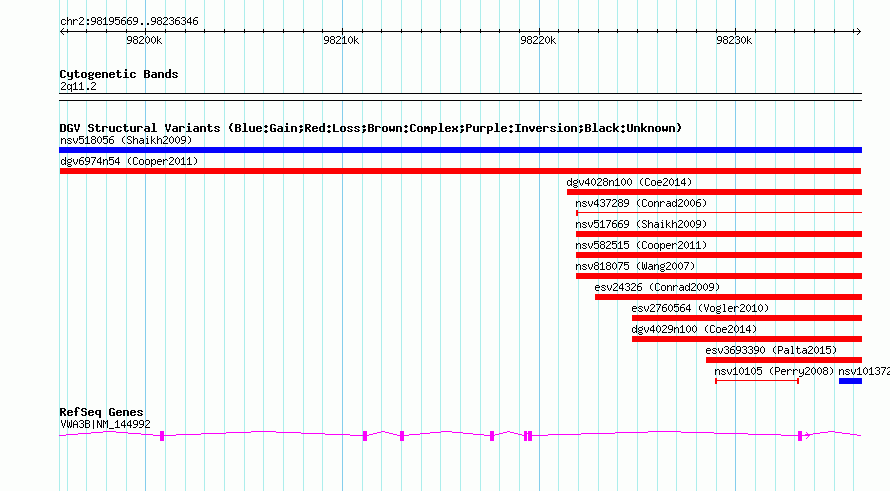Screen dimensions: 890x491
Task: Click the VWA3B double exon near 98220k
Action: pyautogui.click(x=528, y=436)
